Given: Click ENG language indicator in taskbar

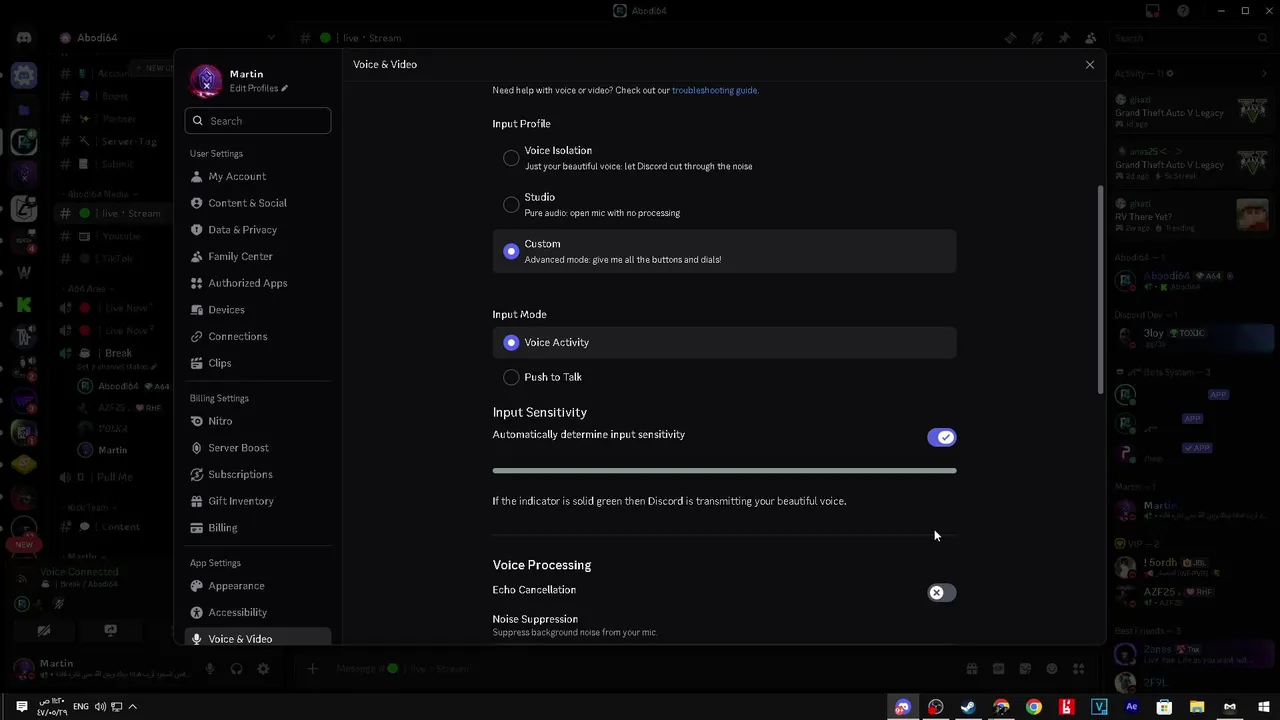Looking at the screenshot, I should [x=81, y=707].
